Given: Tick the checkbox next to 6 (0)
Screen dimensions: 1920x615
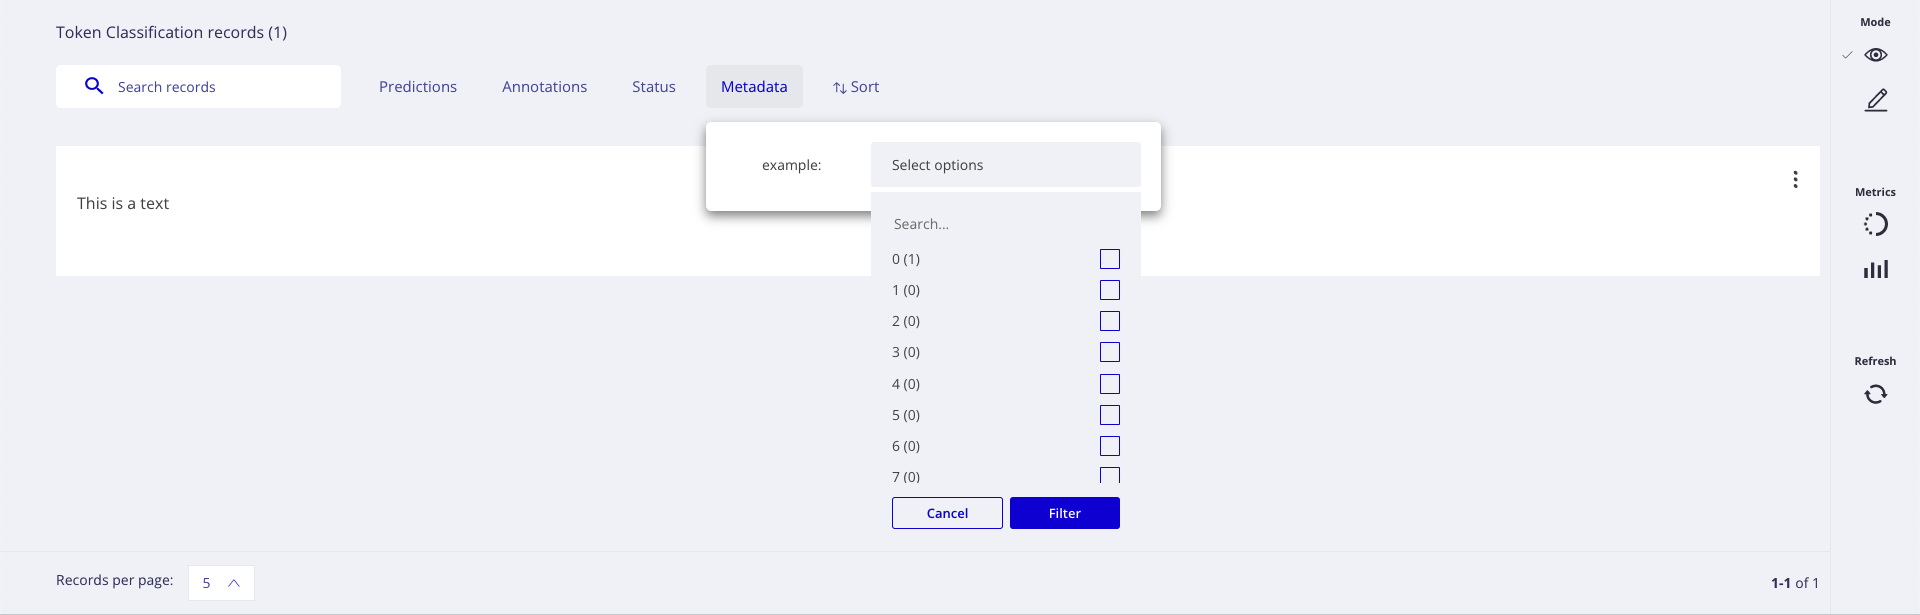Looking at the screenshot, I should [x=1110, y=446].
